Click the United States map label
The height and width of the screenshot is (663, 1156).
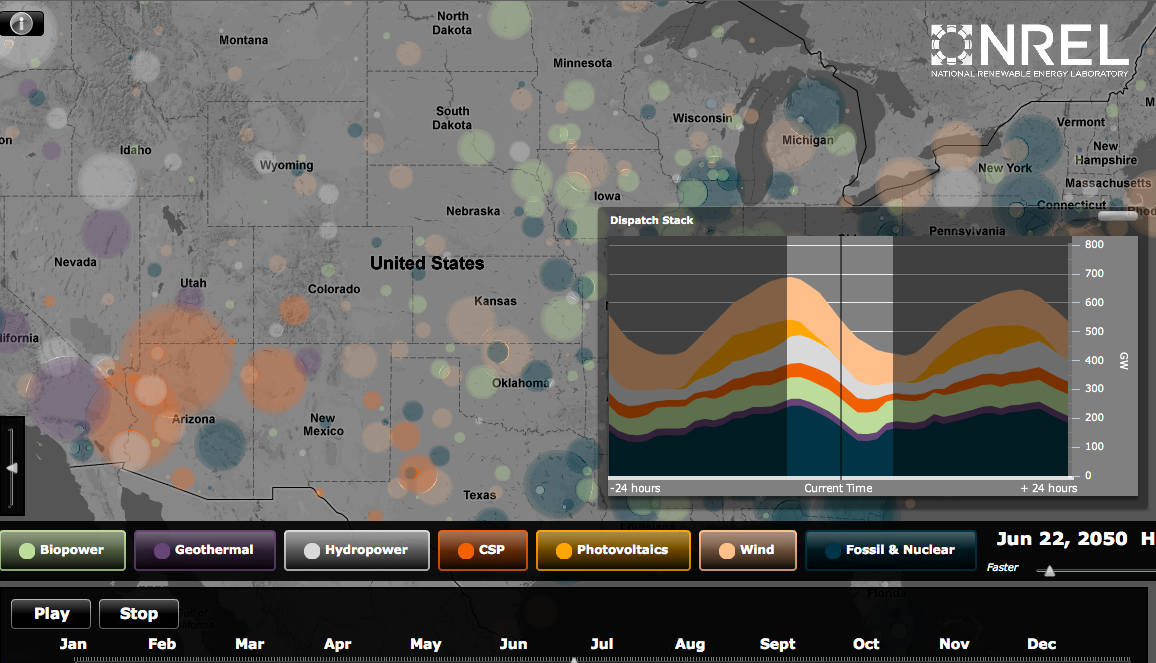[x=427, y=263]
